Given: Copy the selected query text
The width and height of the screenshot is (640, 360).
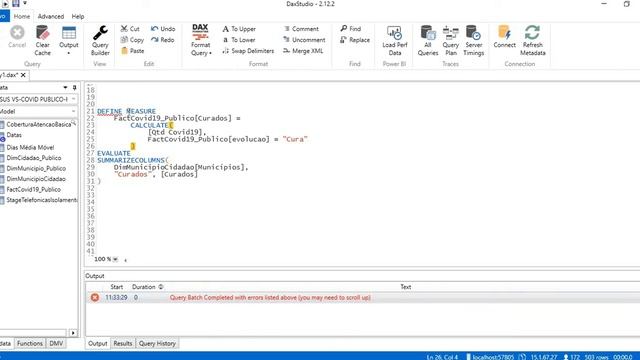Looking at the screenshot, I should (132, 40).
